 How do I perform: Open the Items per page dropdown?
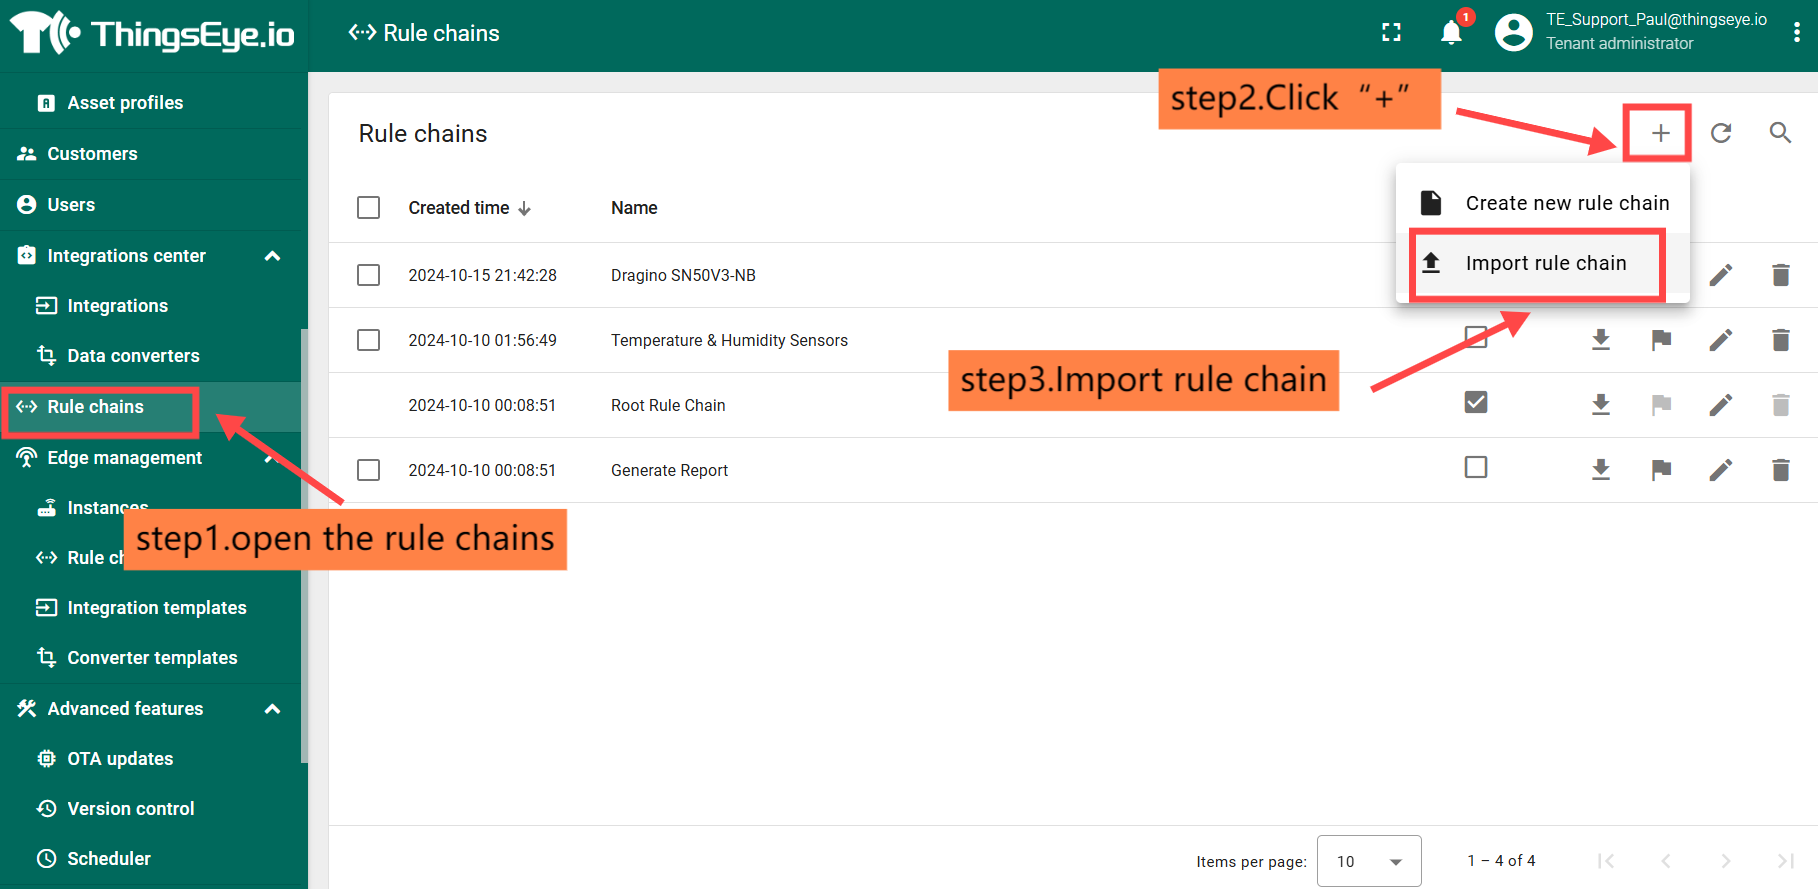pyautogui.click(x=1368, y=861)
